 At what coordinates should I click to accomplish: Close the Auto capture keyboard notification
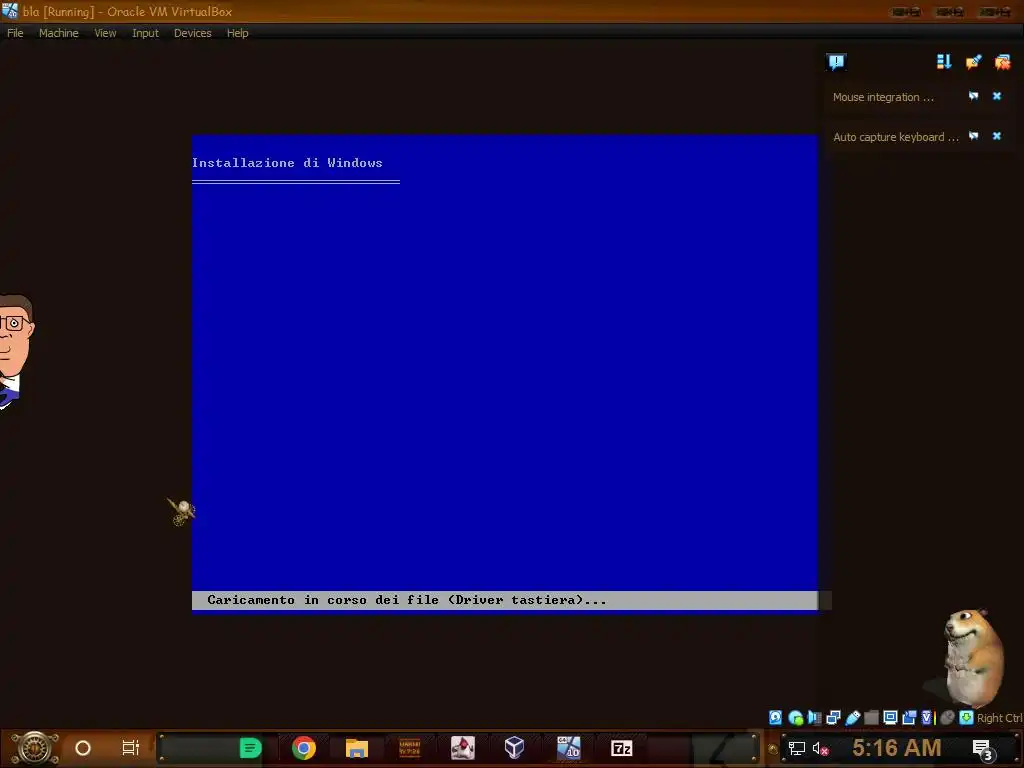click(997, 136)
